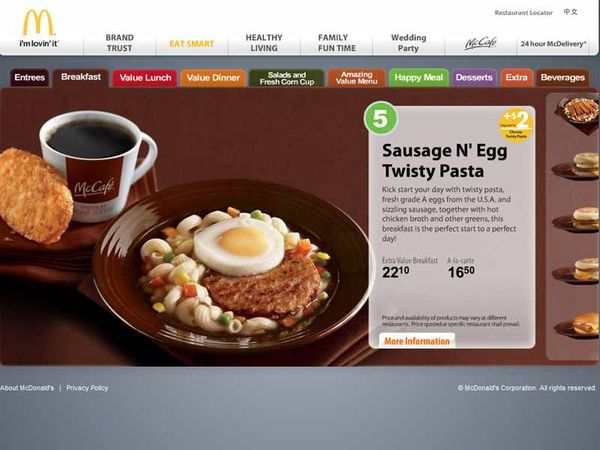
Task: Open the Beverages tab
Action: (562, 78)
